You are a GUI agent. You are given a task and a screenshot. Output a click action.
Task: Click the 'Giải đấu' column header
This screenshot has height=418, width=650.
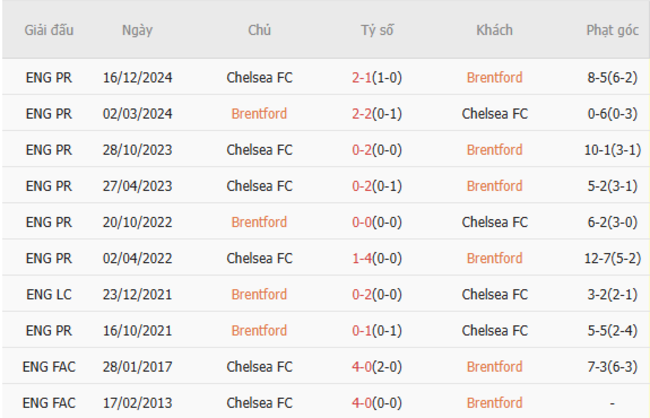point(49,30)
